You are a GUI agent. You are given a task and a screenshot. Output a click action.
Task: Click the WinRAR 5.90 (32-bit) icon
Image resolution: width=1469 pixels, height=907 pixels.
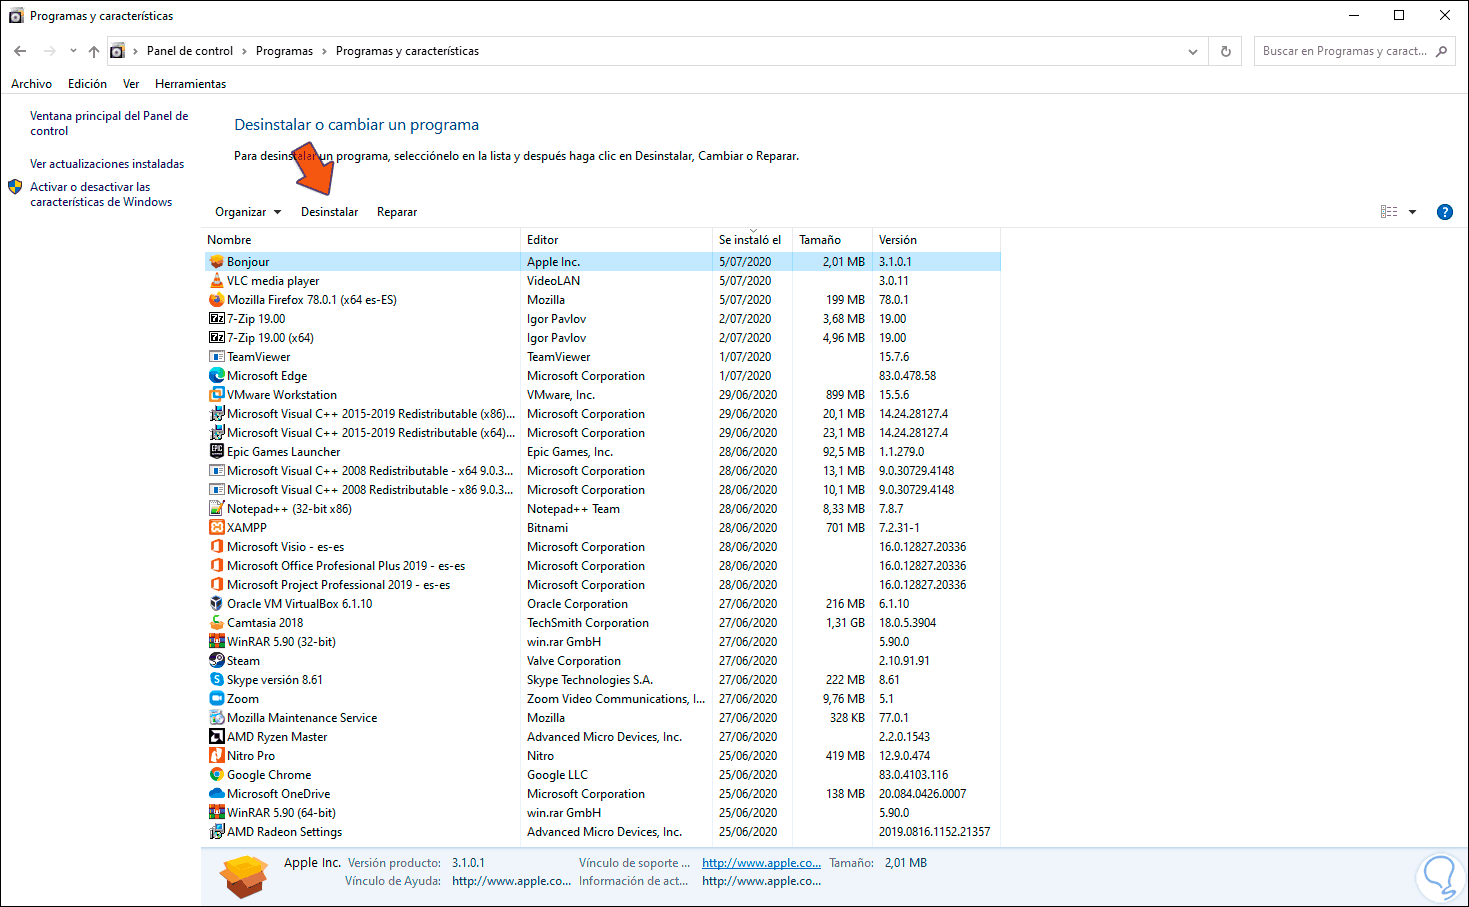point(216,642)
